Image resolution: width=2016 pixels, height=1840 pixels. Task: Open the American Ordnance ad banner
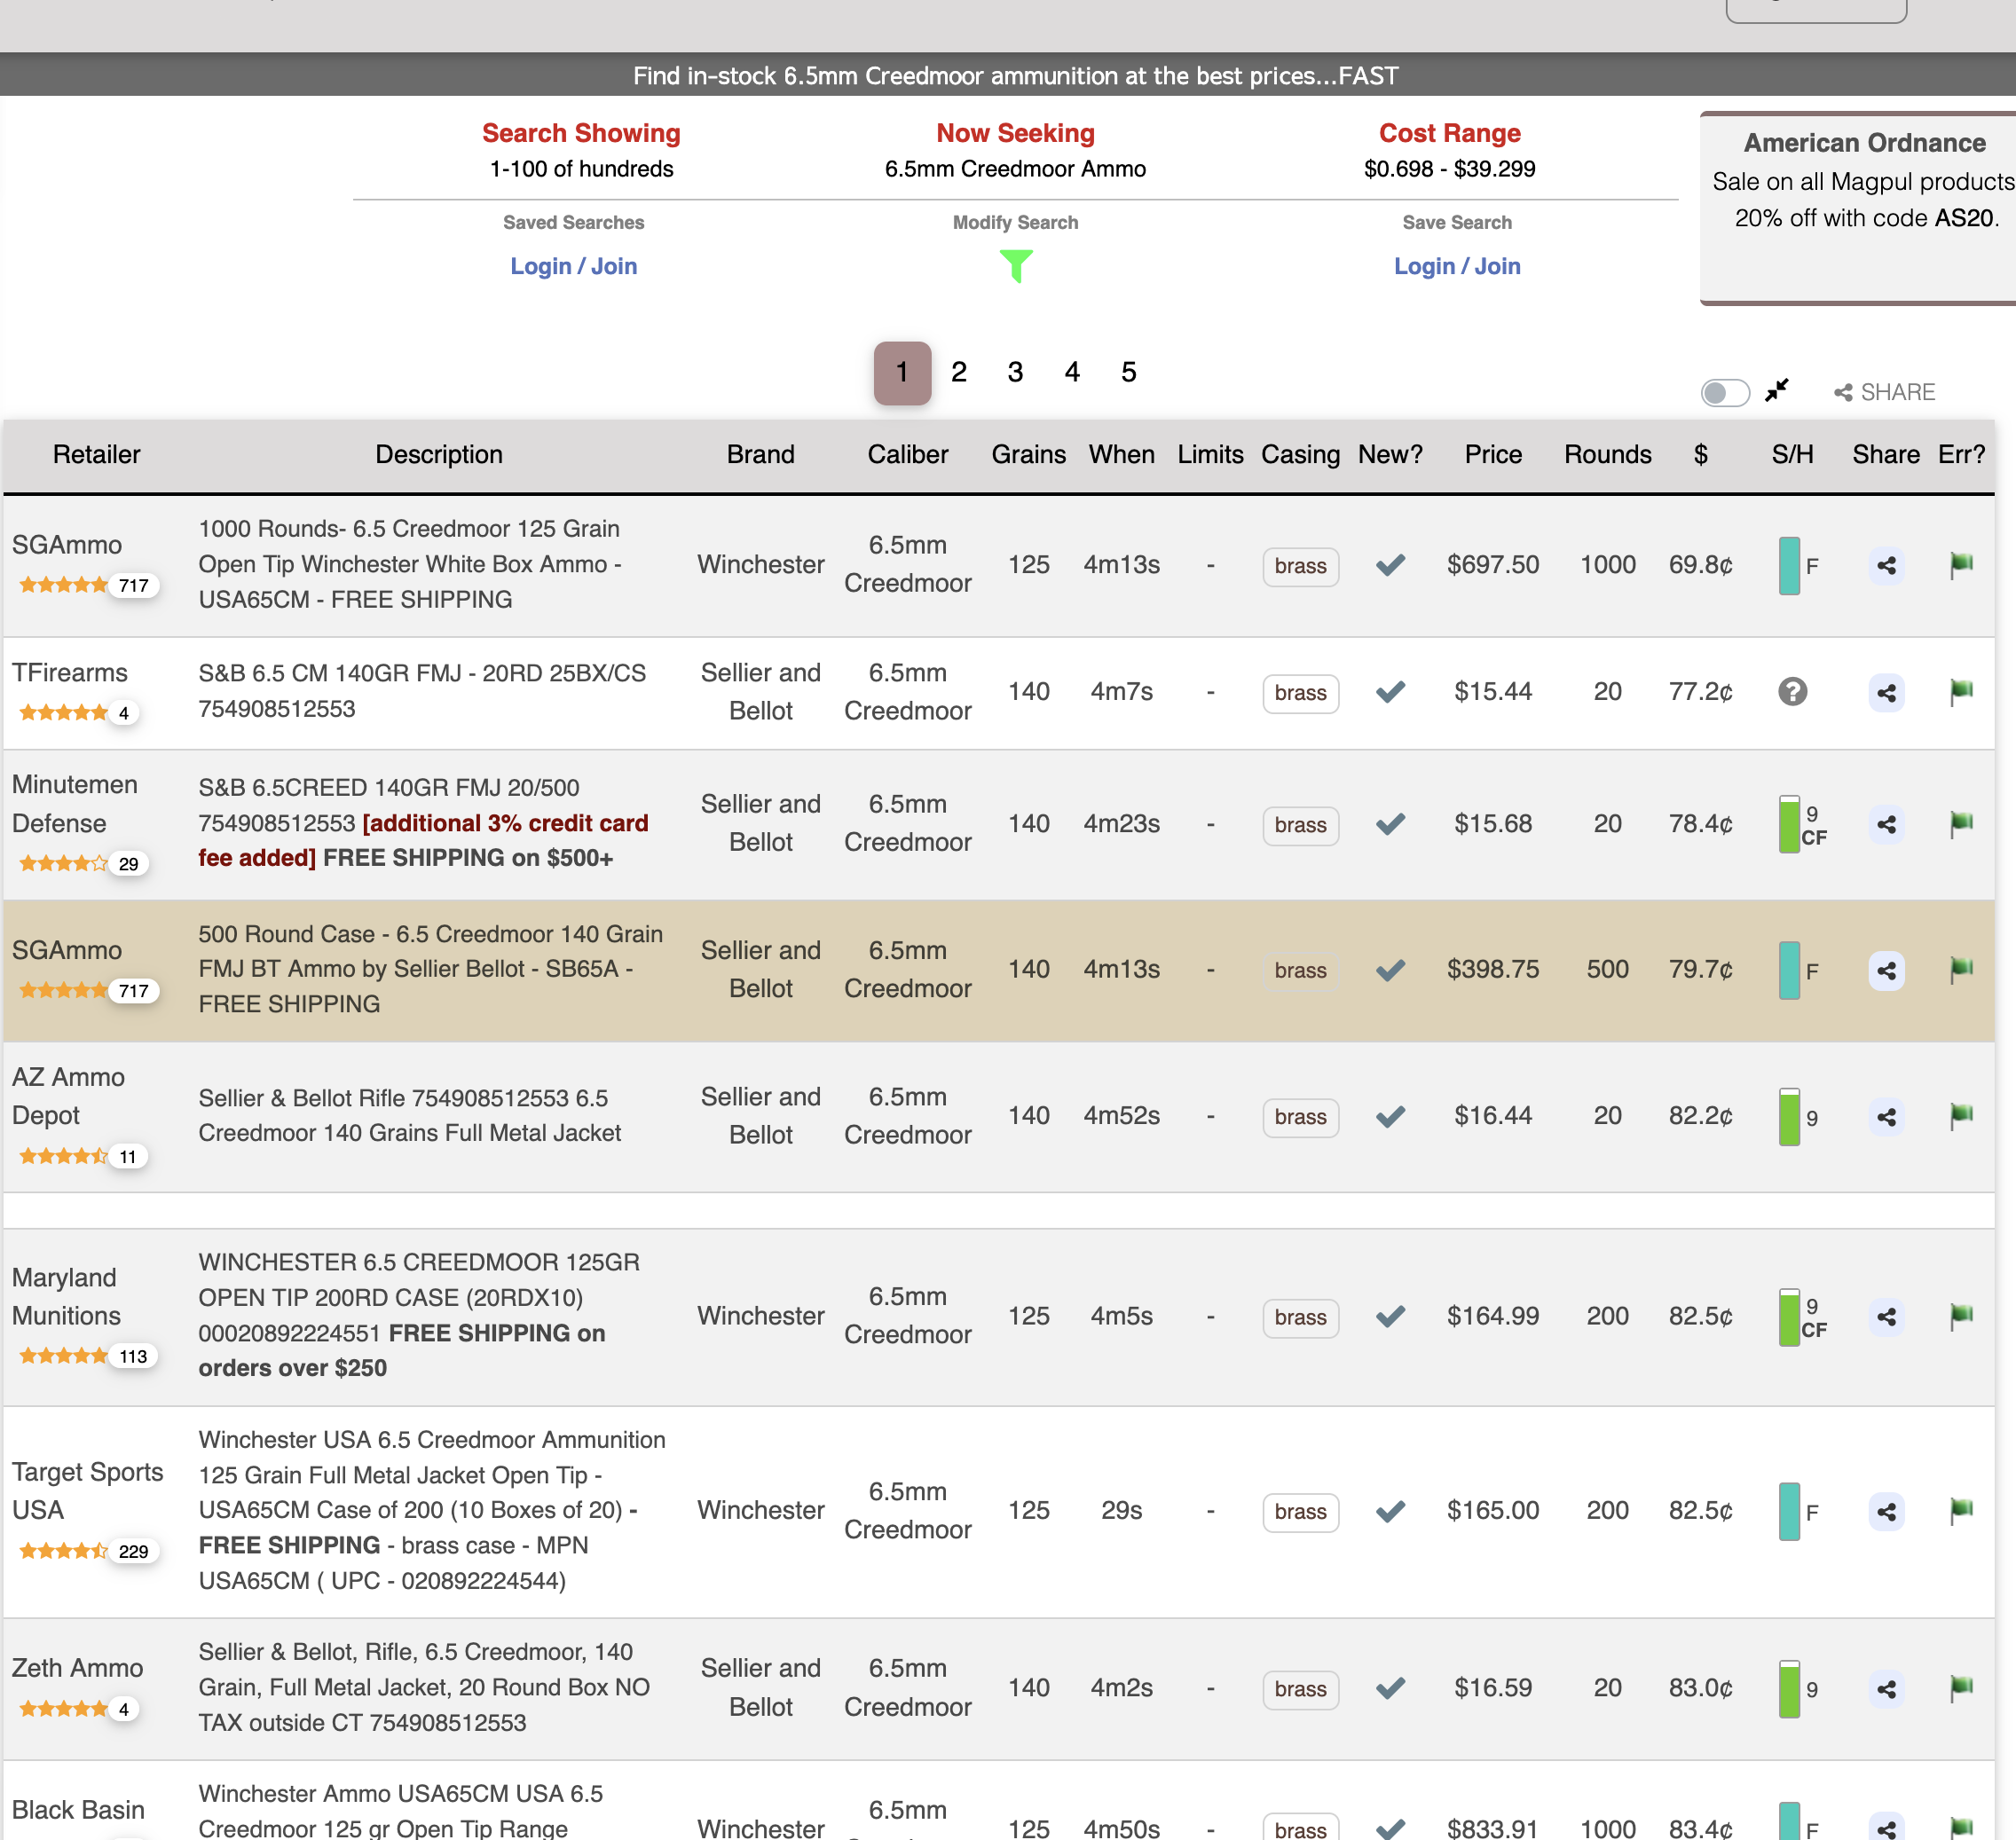coord(1860,207)
